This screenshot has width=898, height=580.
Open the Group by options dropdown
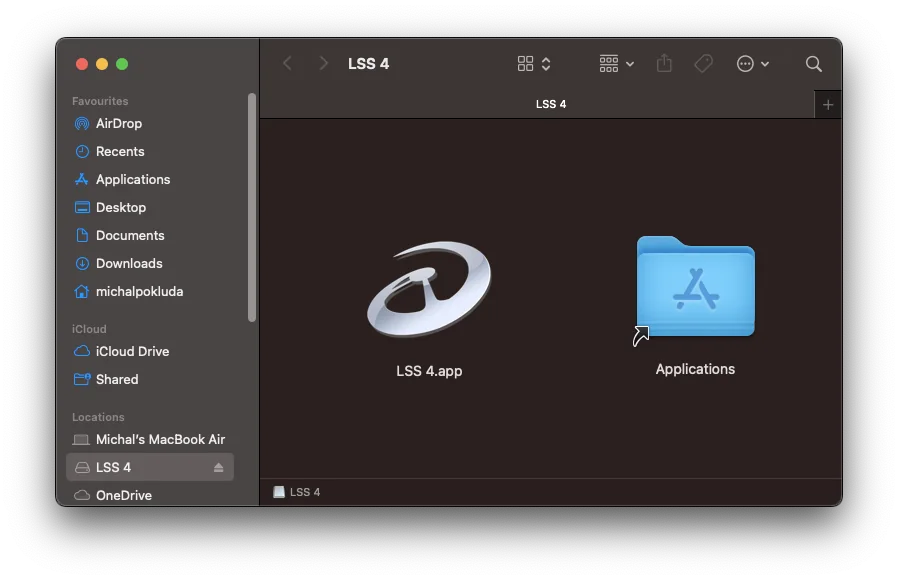coord(616,64)
